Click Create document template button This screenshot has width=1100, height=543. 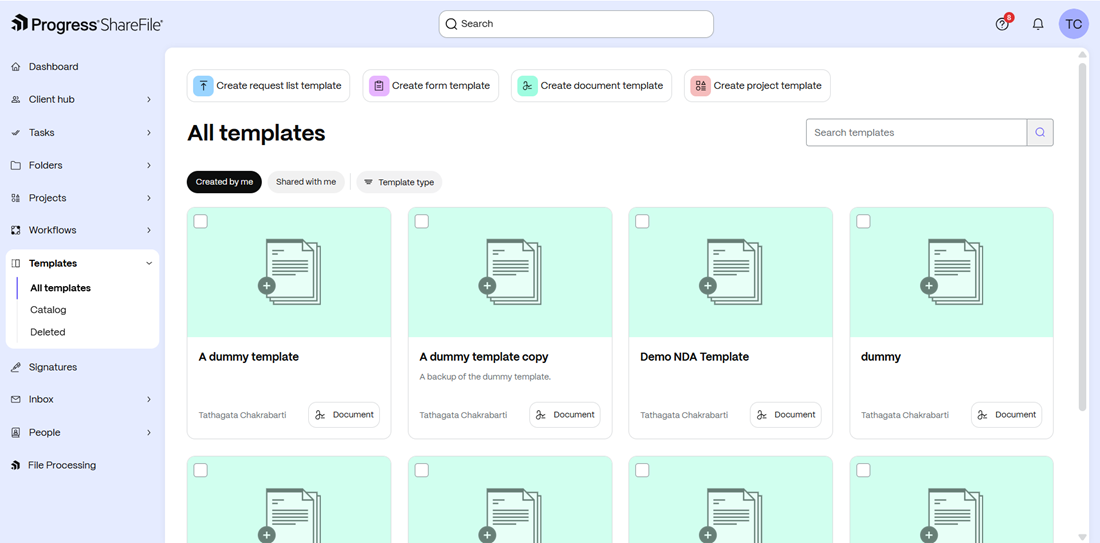[x=591, y=86]
